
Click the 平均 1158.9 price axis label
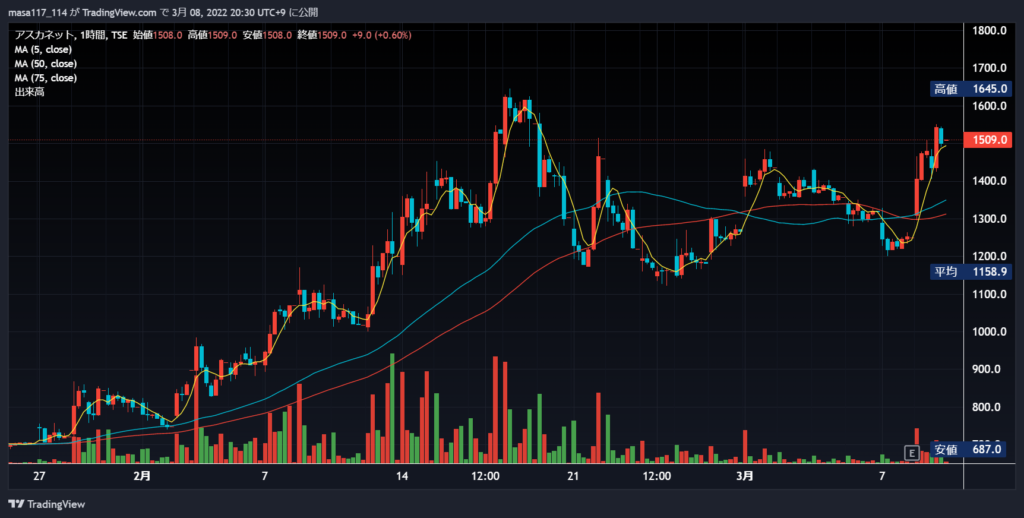(x=971, y=271)
